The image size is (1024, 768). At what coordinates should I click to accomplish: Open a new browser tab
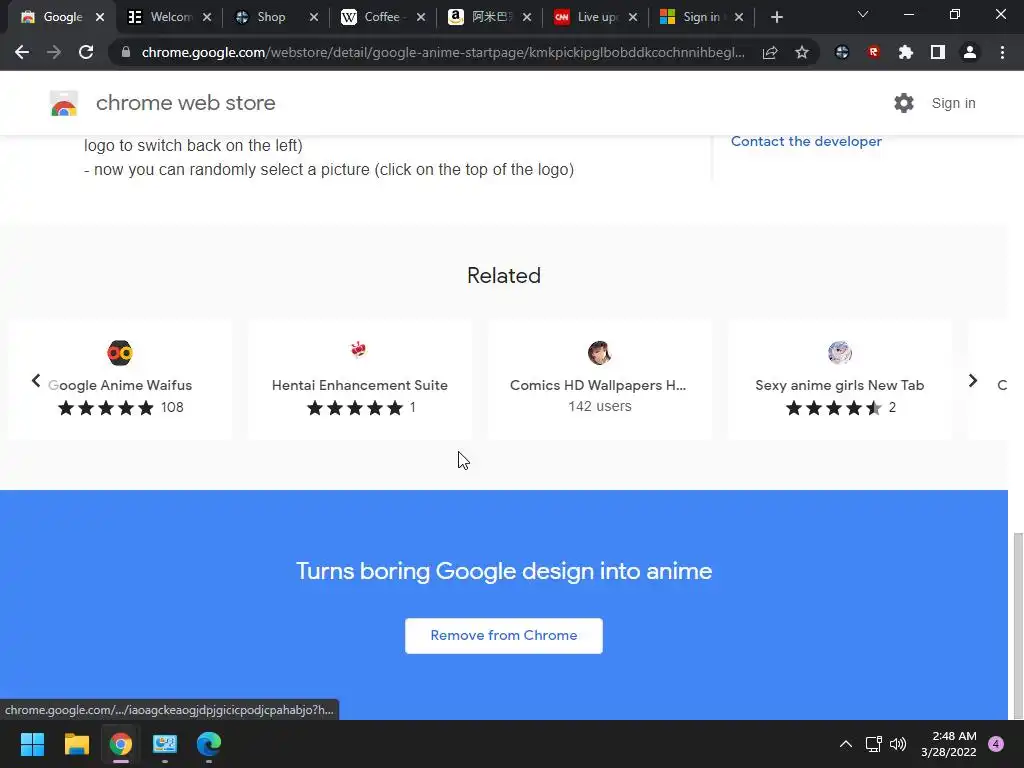tap(776, 18)
